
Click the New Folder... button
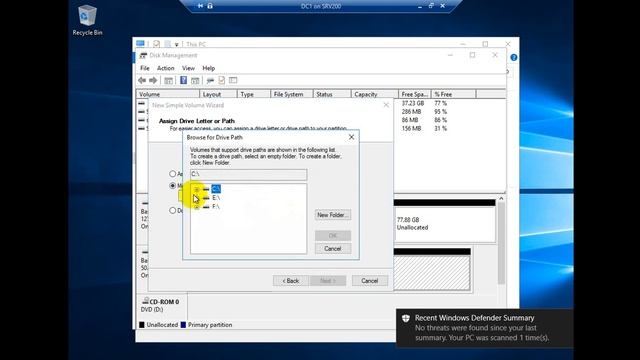(x=333, y=215)
